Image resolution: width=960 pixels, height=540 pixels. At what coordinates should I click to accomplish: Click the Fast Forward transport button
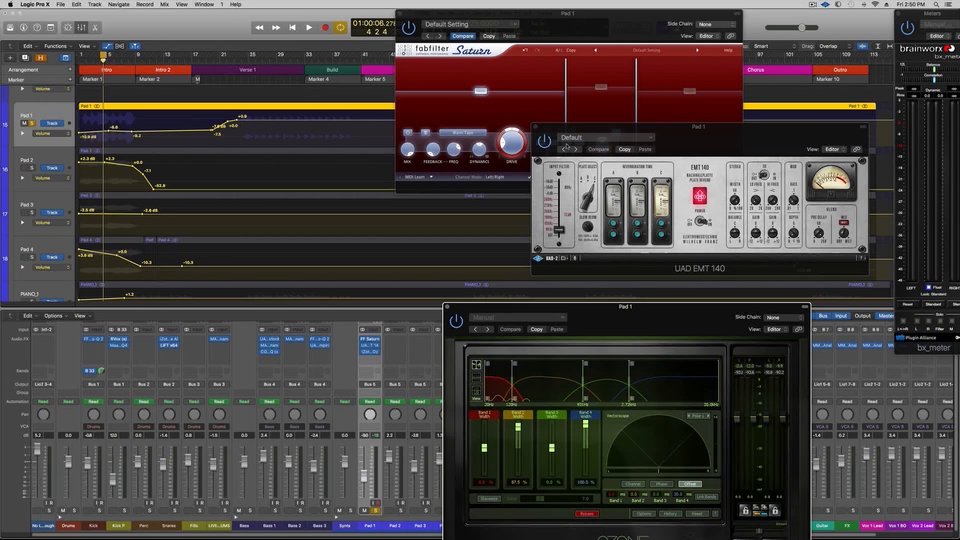(276, 28)
